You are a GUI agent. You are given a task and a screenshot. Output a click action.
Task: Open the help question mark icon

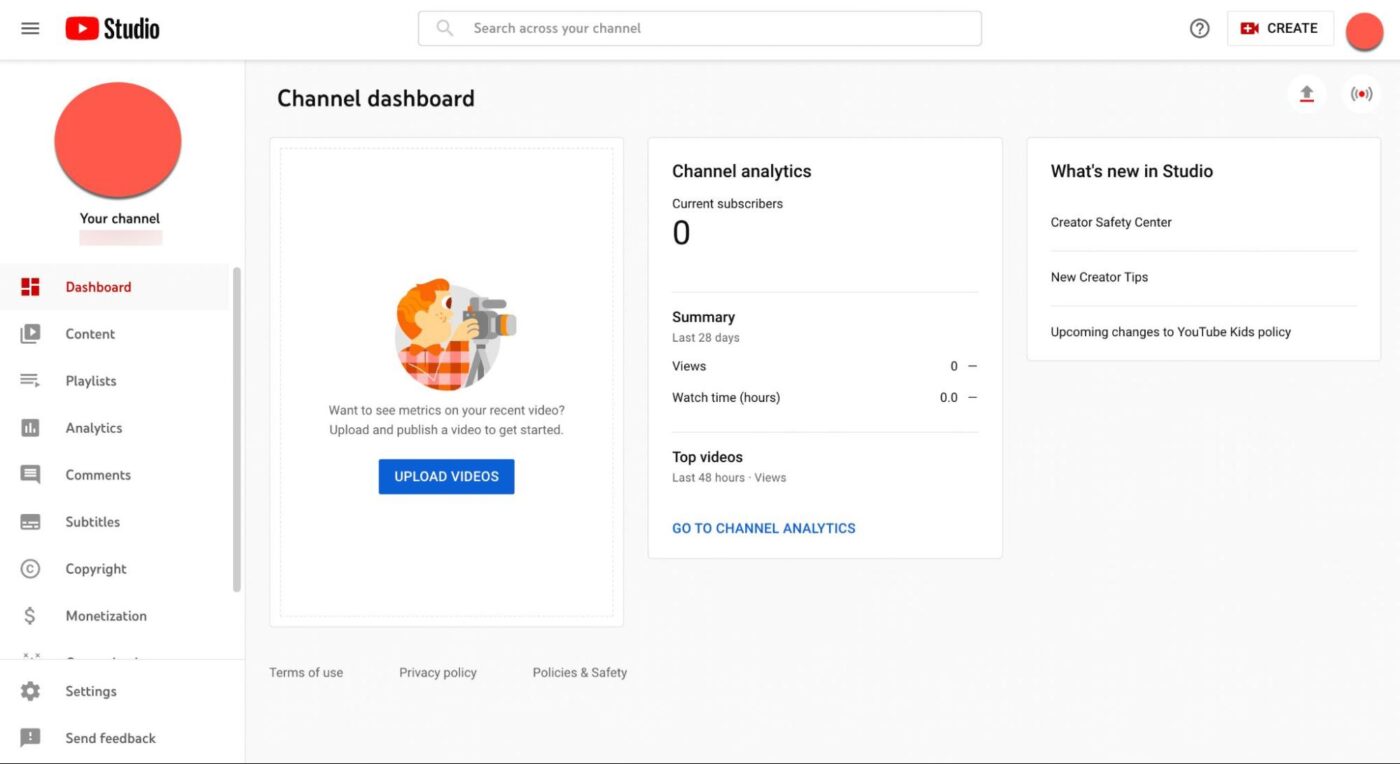click(1199, 29)
